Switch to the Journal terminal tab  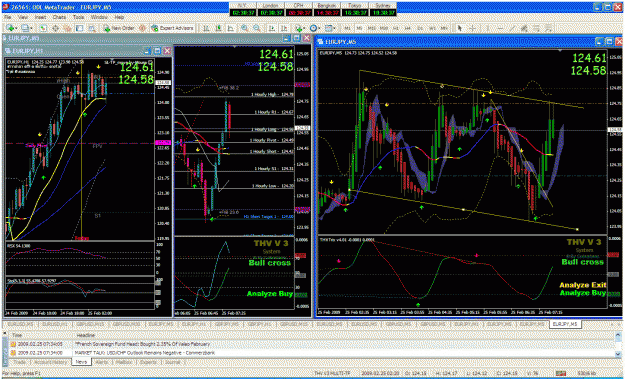pyautogui.click(x=172, y=362)
